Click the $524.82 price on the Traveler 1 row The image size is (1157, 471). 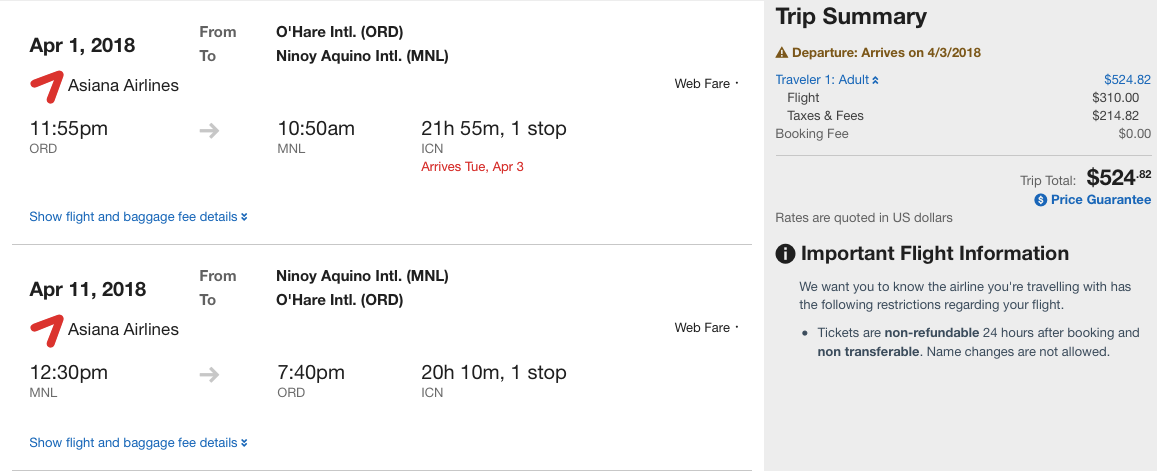tap(1127, 80)
